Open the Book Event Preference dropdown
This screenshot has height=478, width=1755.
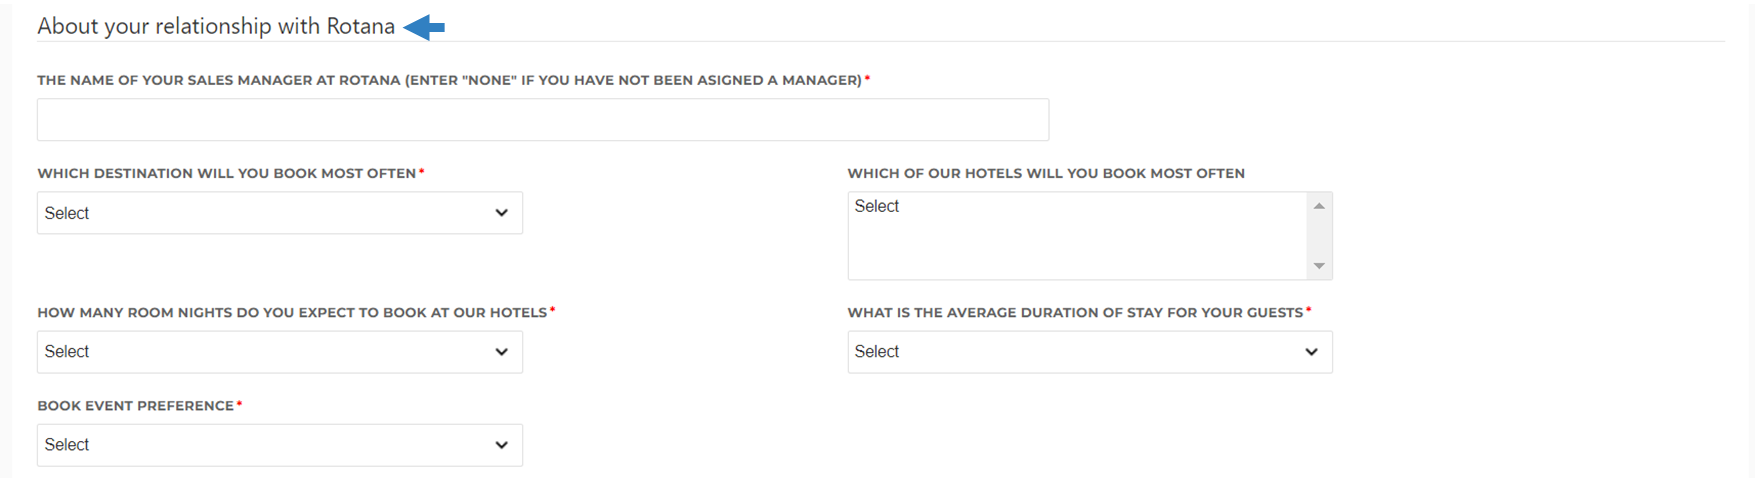coord(280,445)
